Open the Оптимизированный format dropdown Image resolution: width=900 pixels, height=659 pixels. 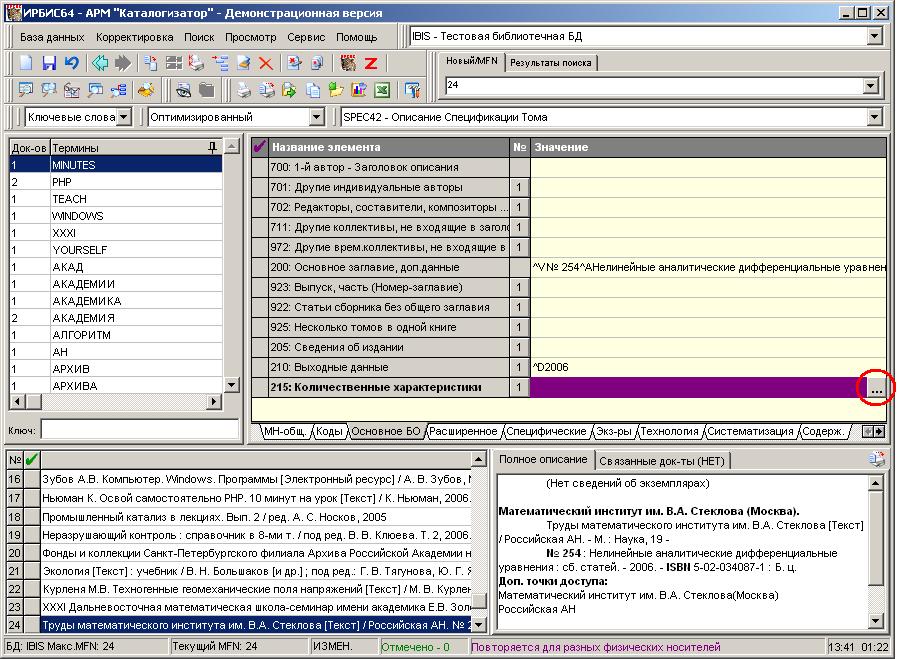(316, 117)
